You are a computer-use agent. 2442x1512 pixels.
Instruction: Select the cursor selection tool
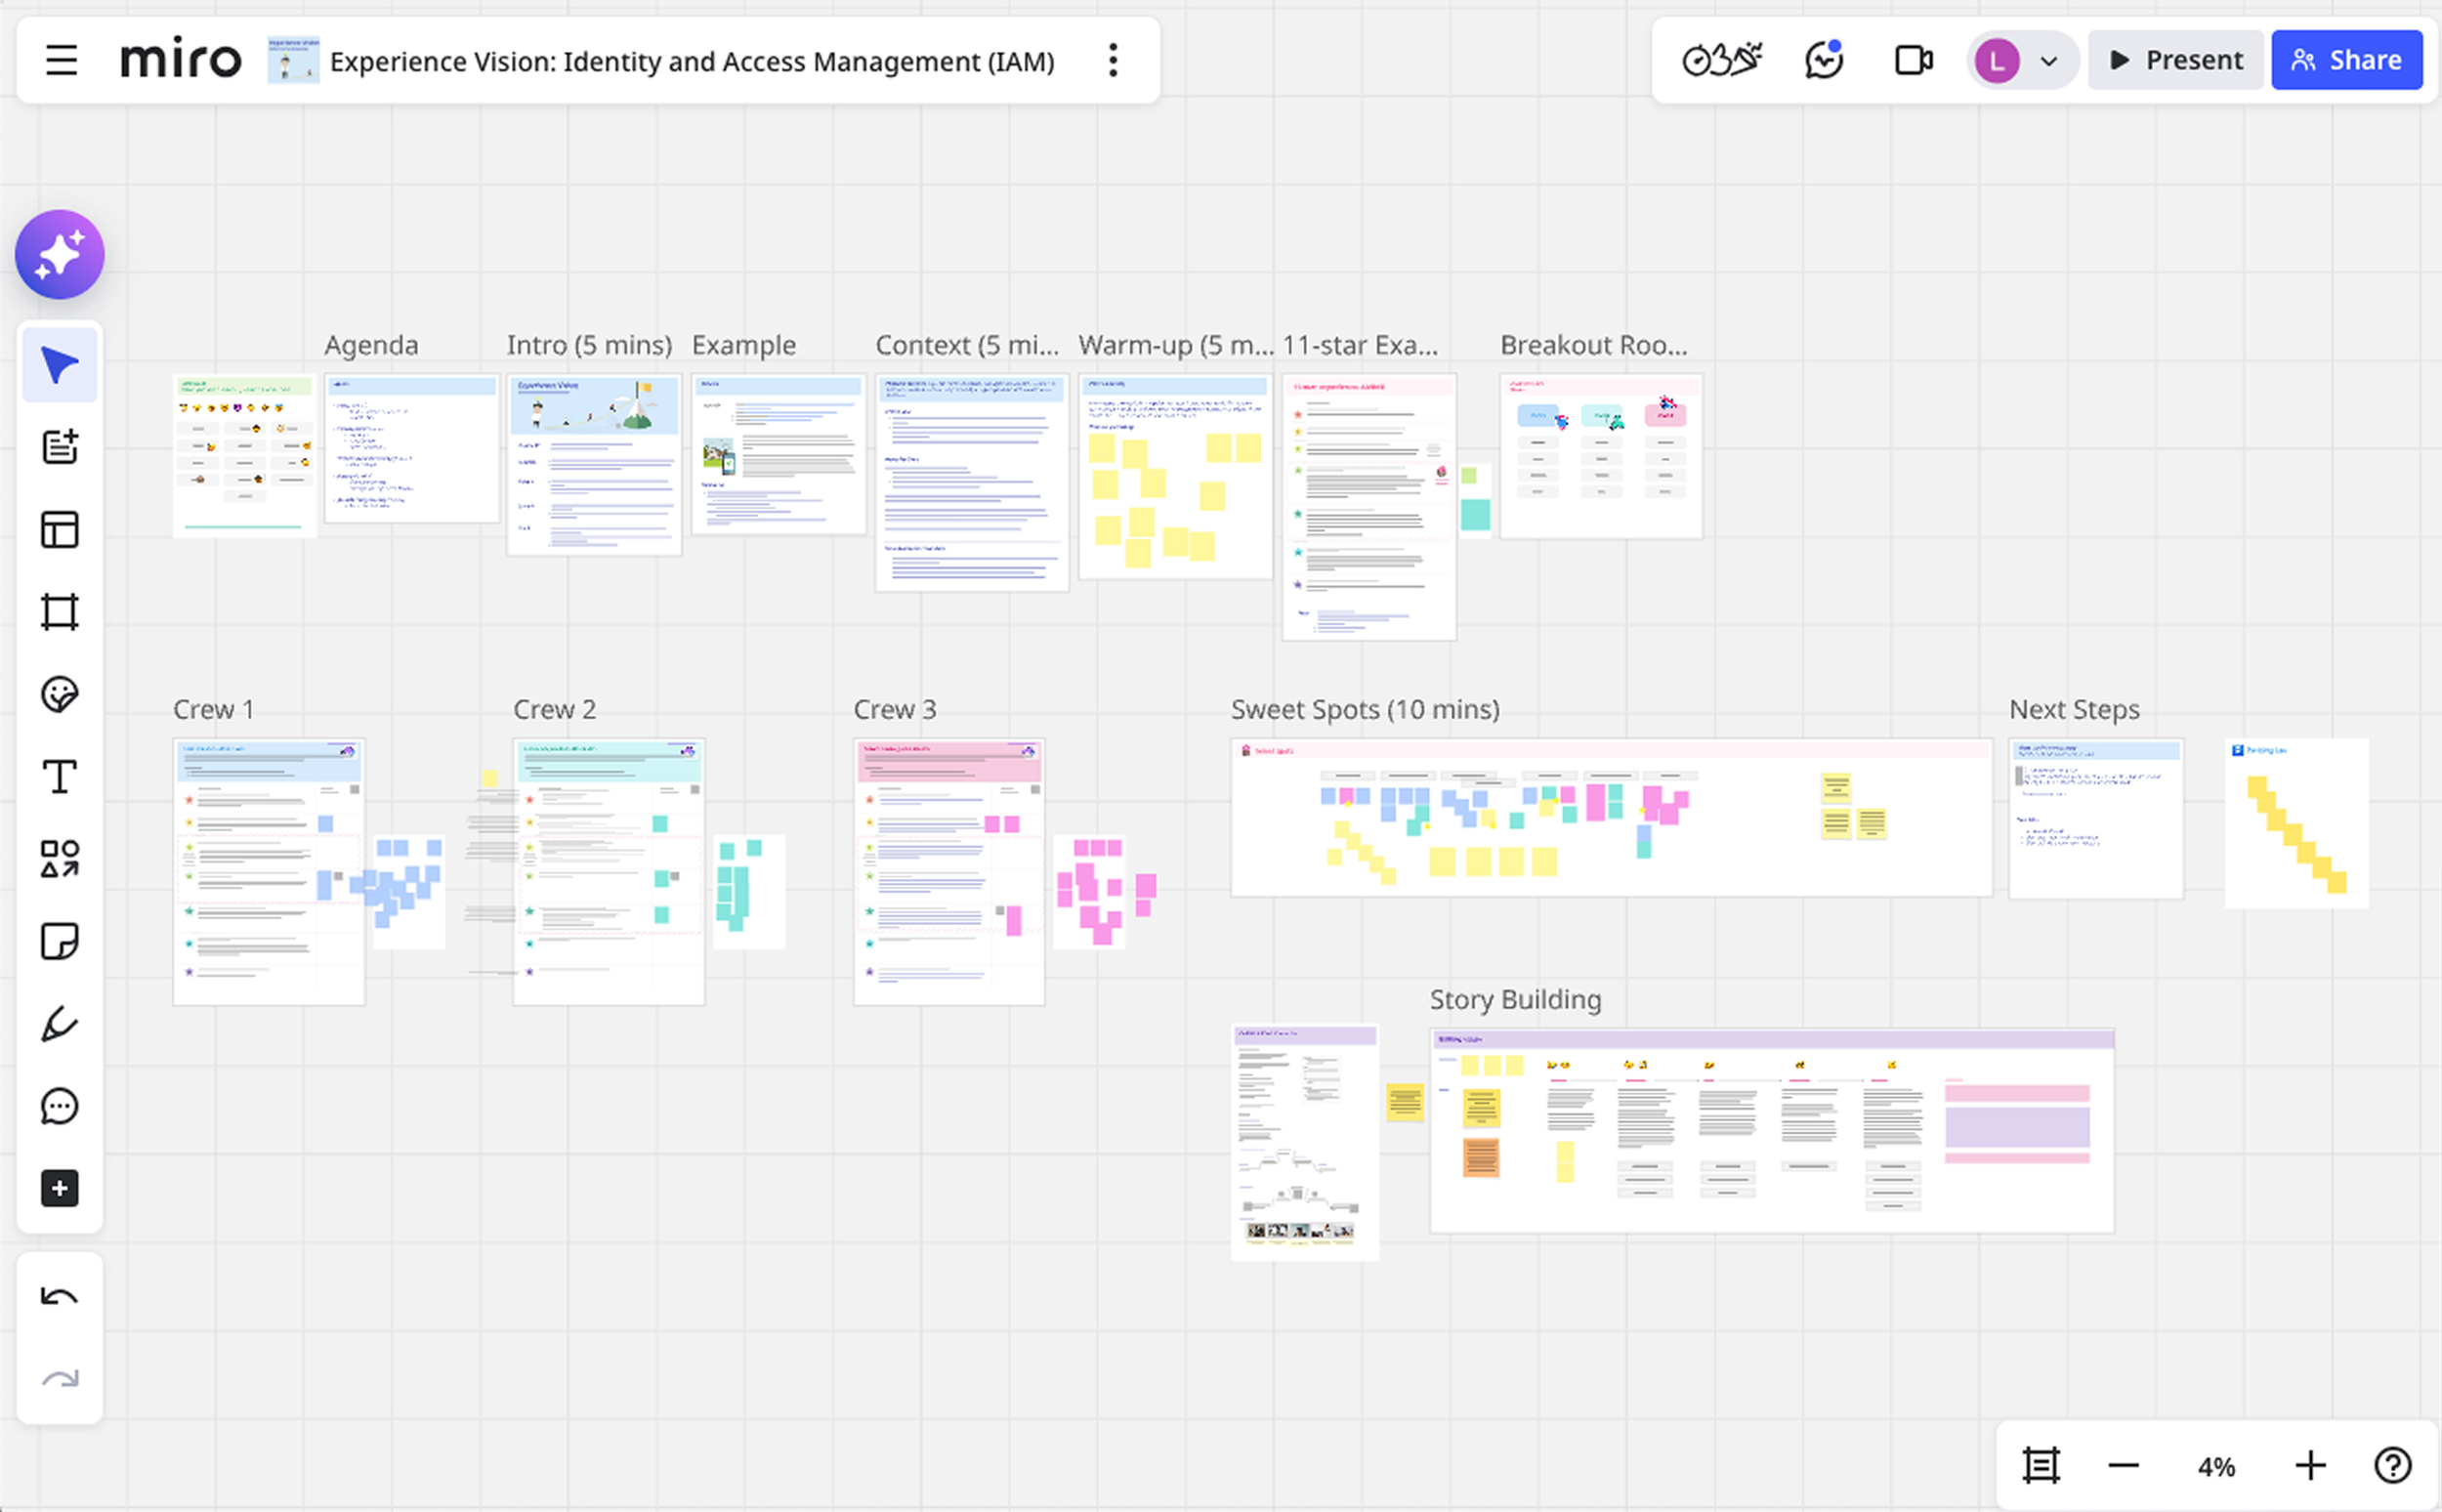[59, 365]
